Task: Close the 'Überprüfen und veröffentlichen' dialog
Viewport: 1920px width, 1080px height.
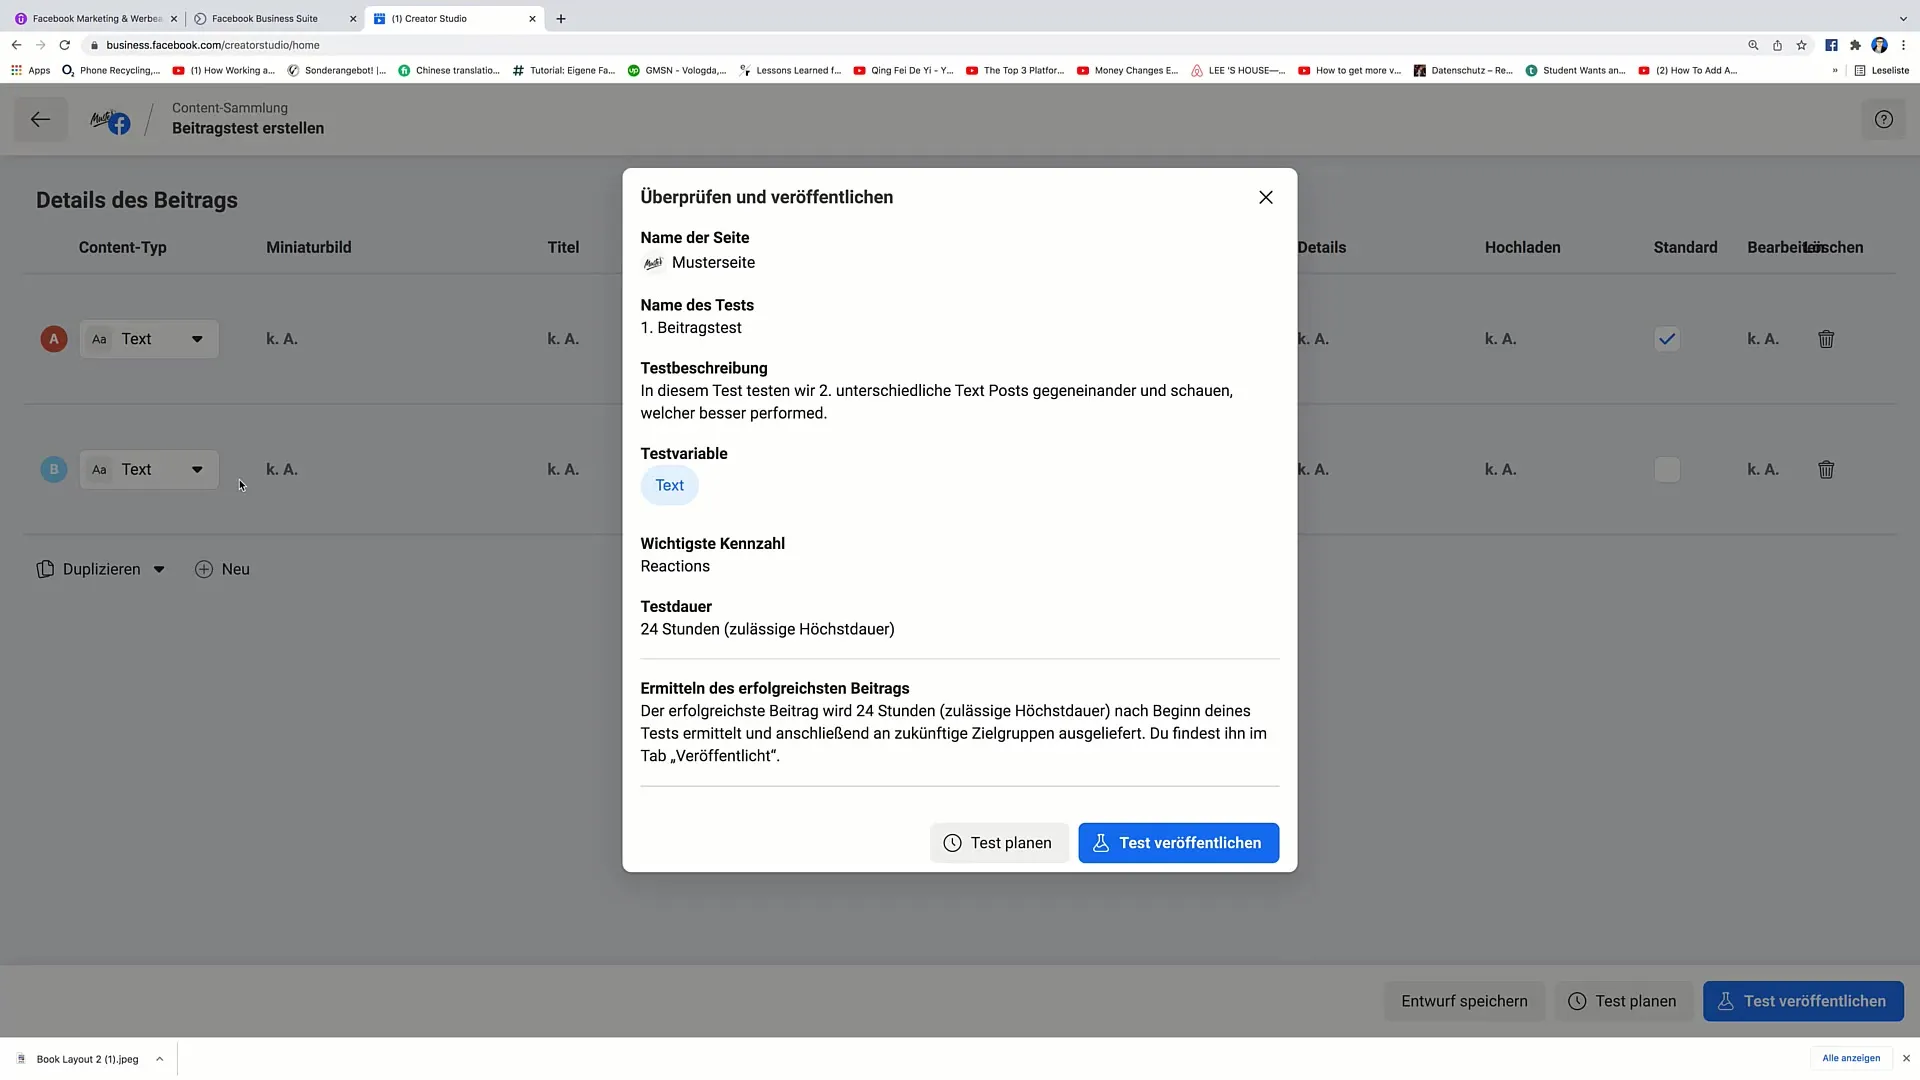Action: [1265, 196]
